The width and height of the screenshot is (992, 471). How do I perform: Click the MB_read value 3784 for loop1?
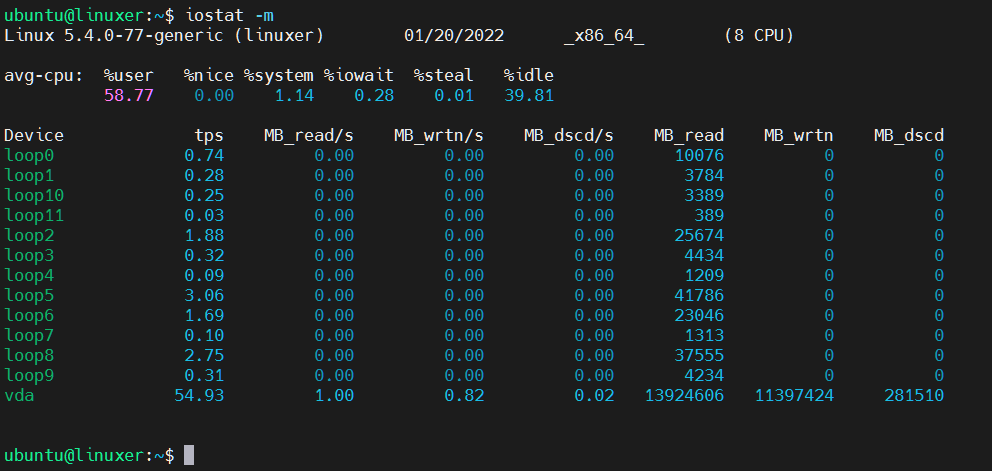pyautogui.click(x=704, y=175)
